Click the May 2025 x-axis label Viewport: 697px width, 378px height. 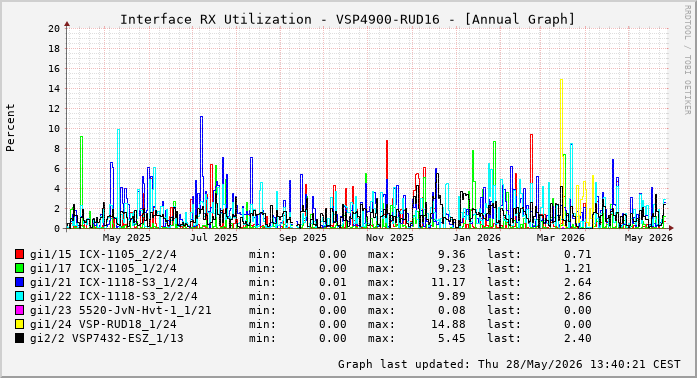pos(127,238)
